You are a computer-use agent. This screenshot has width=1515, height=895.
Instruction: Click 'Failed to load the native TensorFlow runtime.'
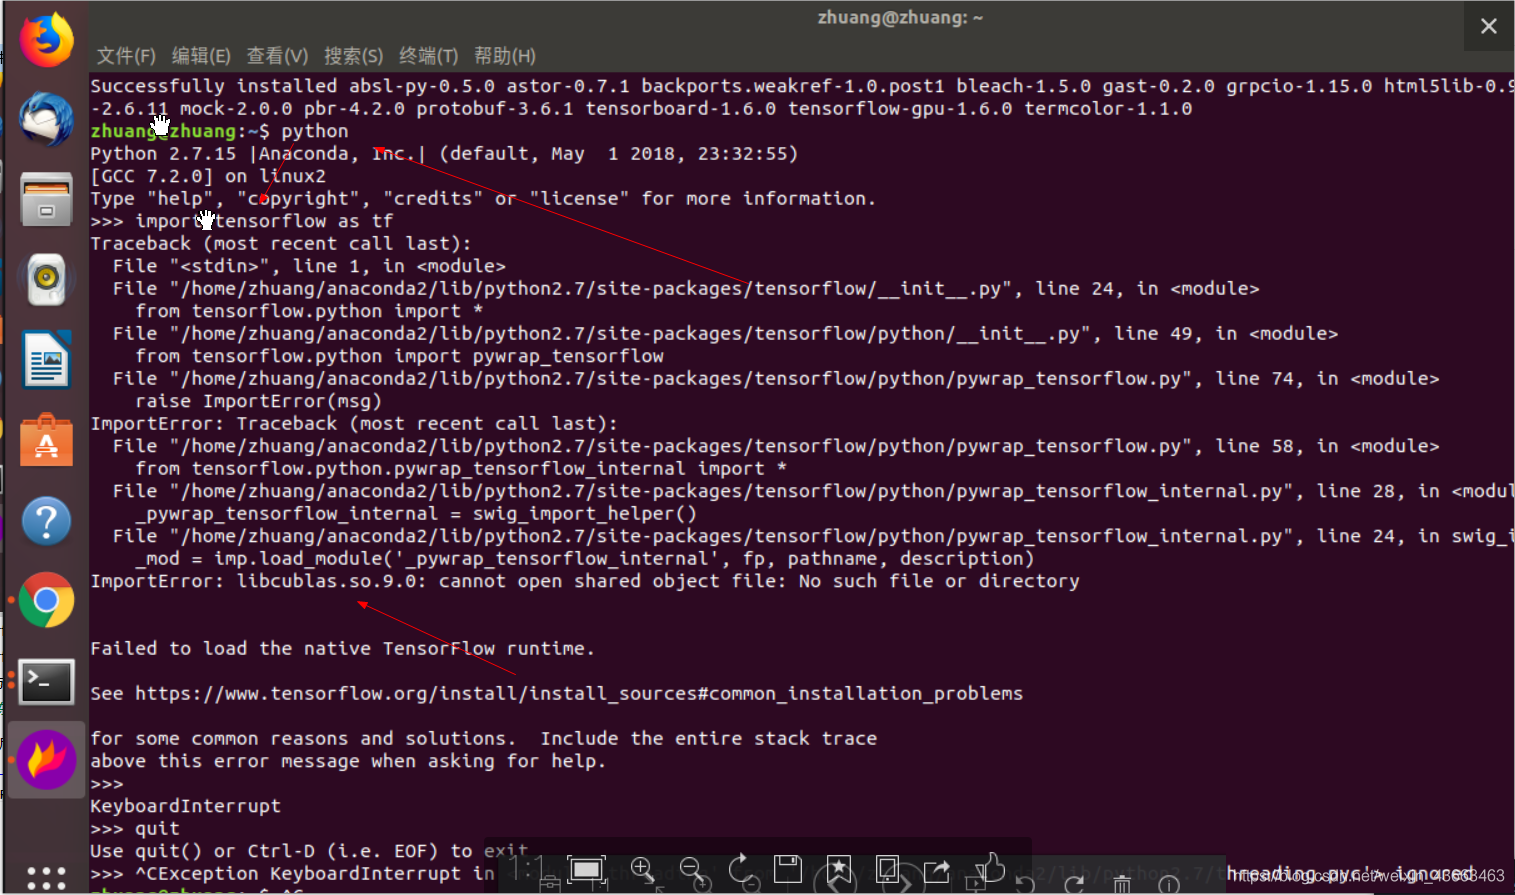click(x=342, y=649)
